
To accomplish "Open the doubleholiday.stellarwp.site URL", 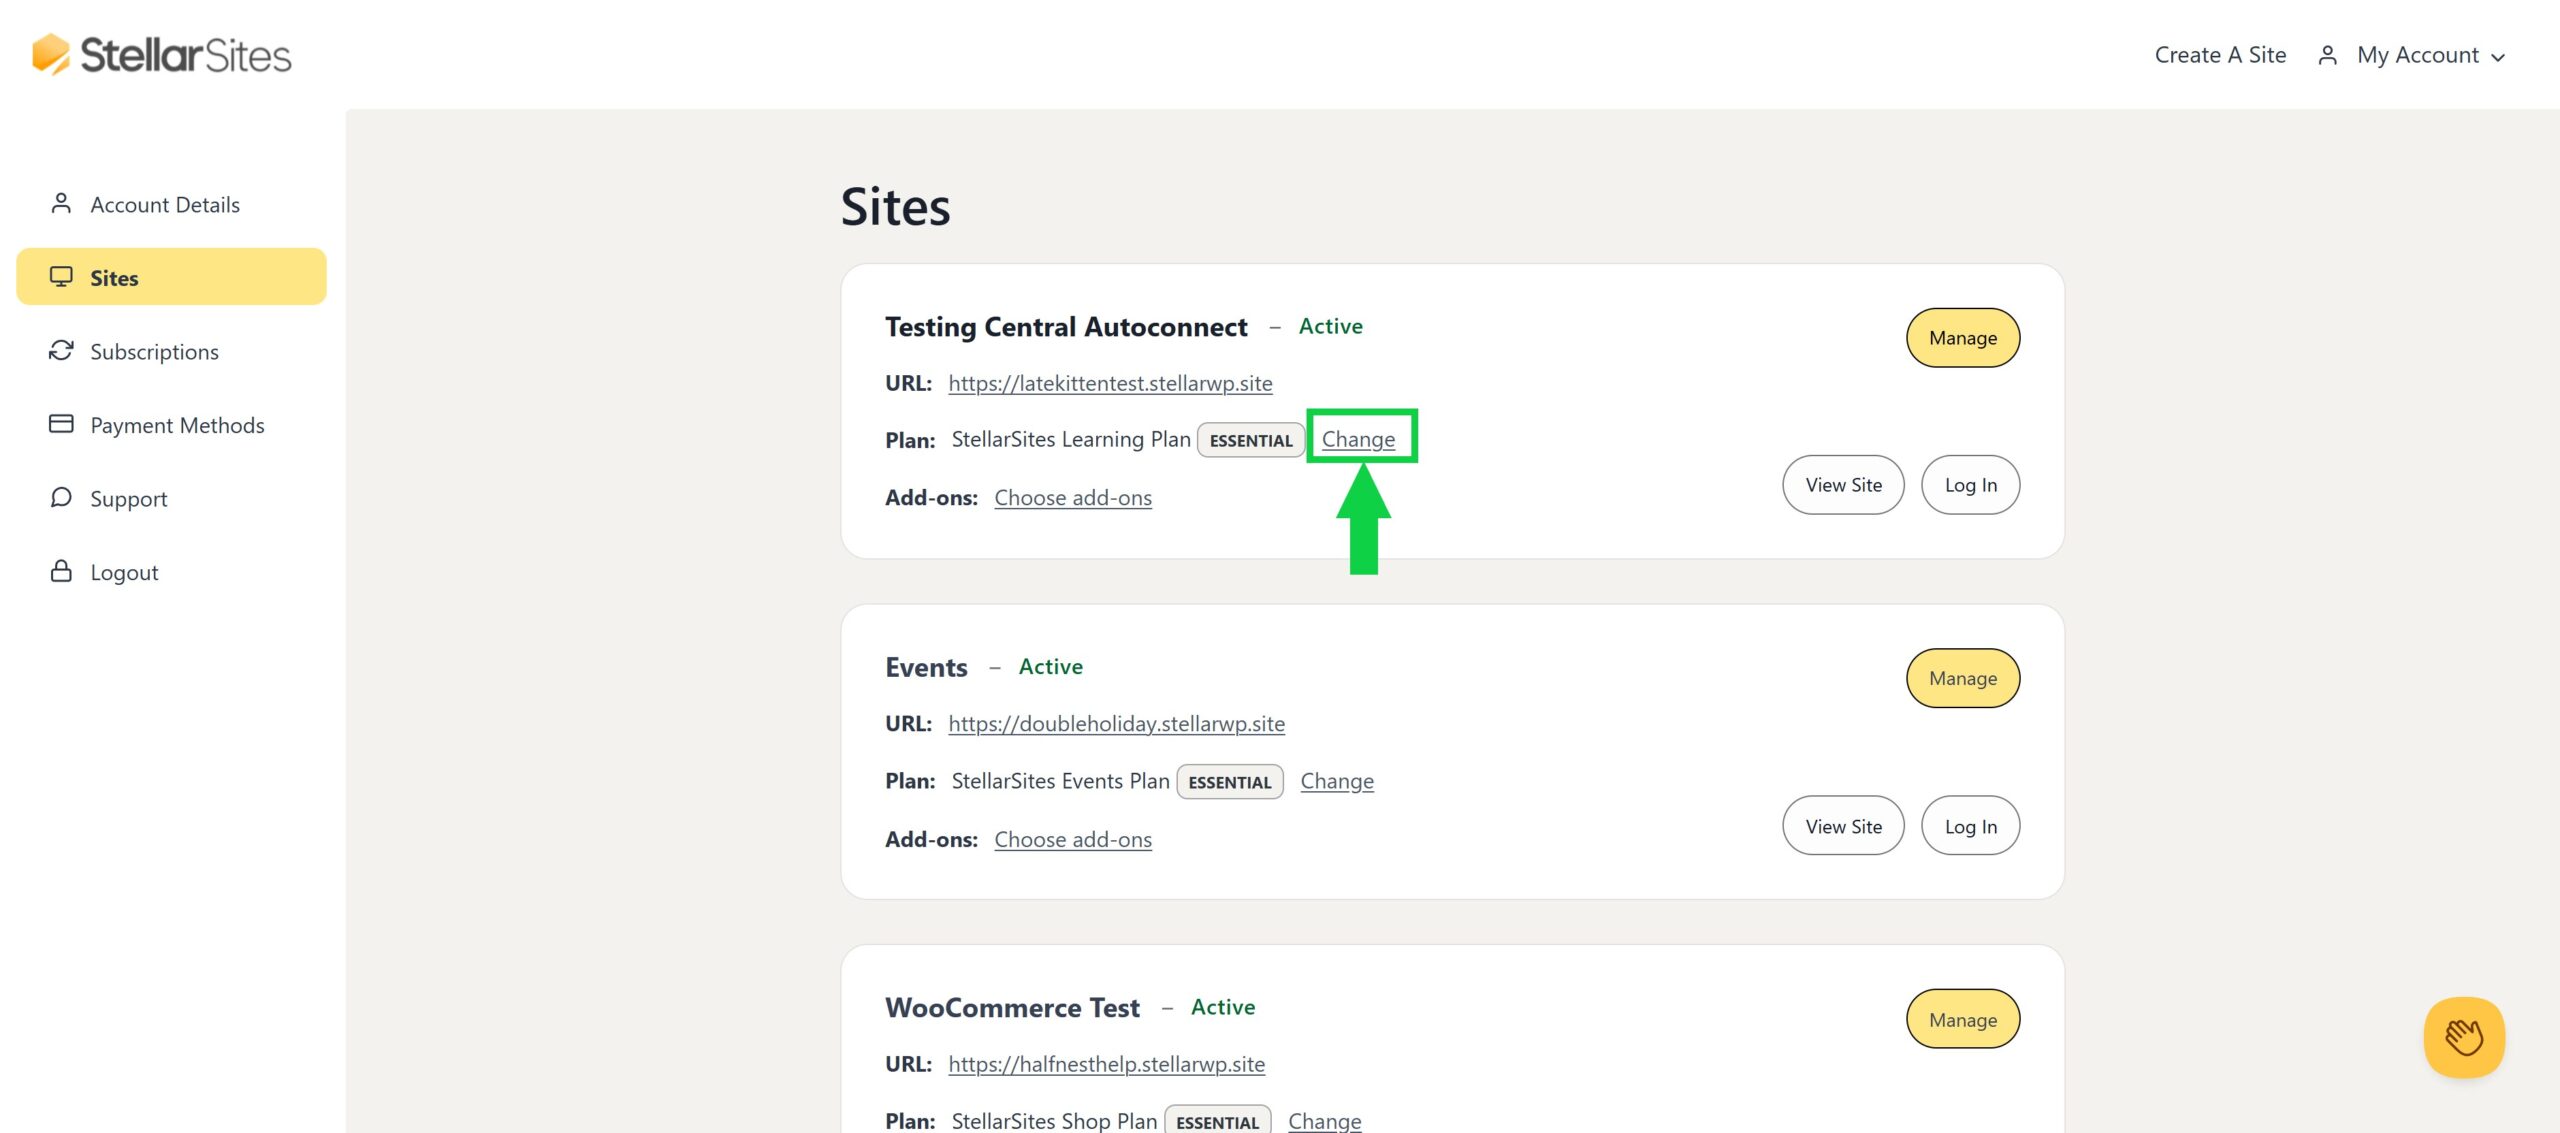I will tap(1116, 723).
